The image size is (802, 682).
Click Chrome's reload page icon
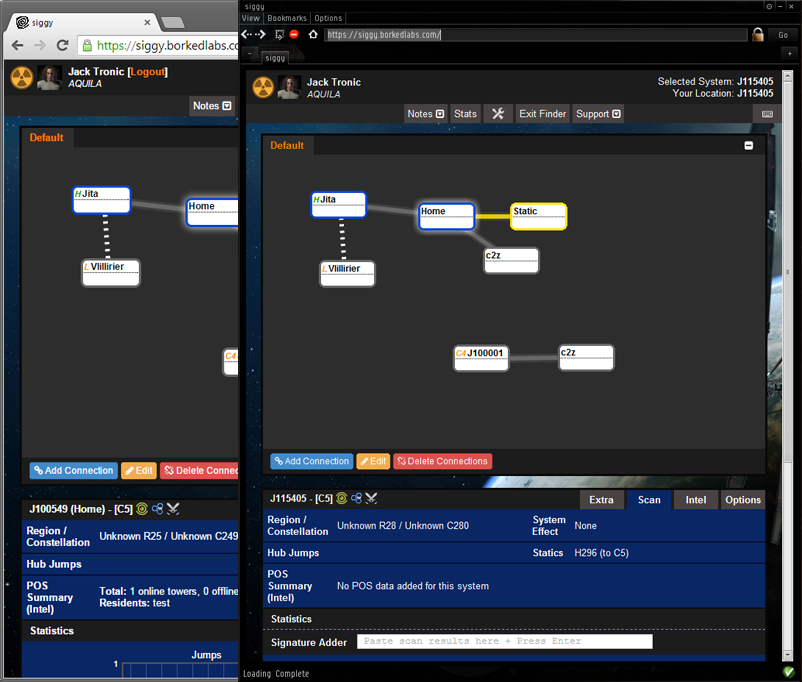click(x=62, y=45)
